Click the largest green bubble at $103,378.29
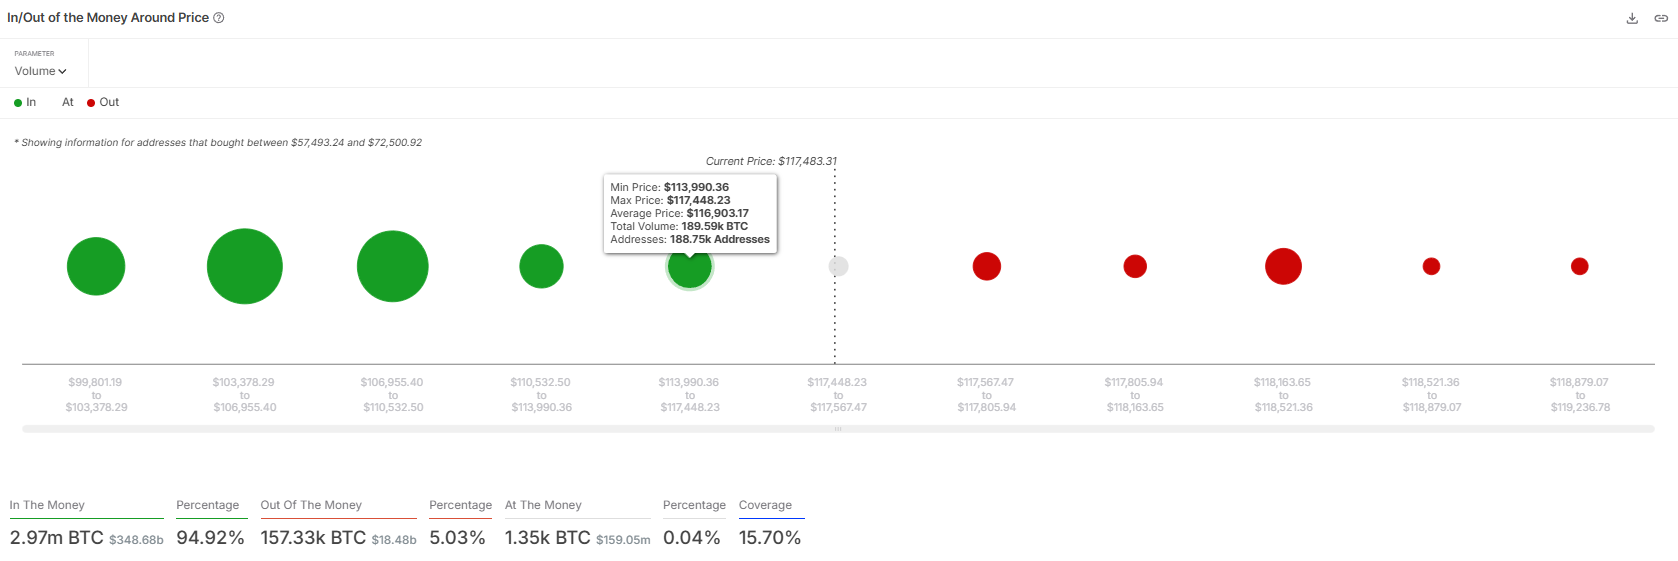 (245, 266)
